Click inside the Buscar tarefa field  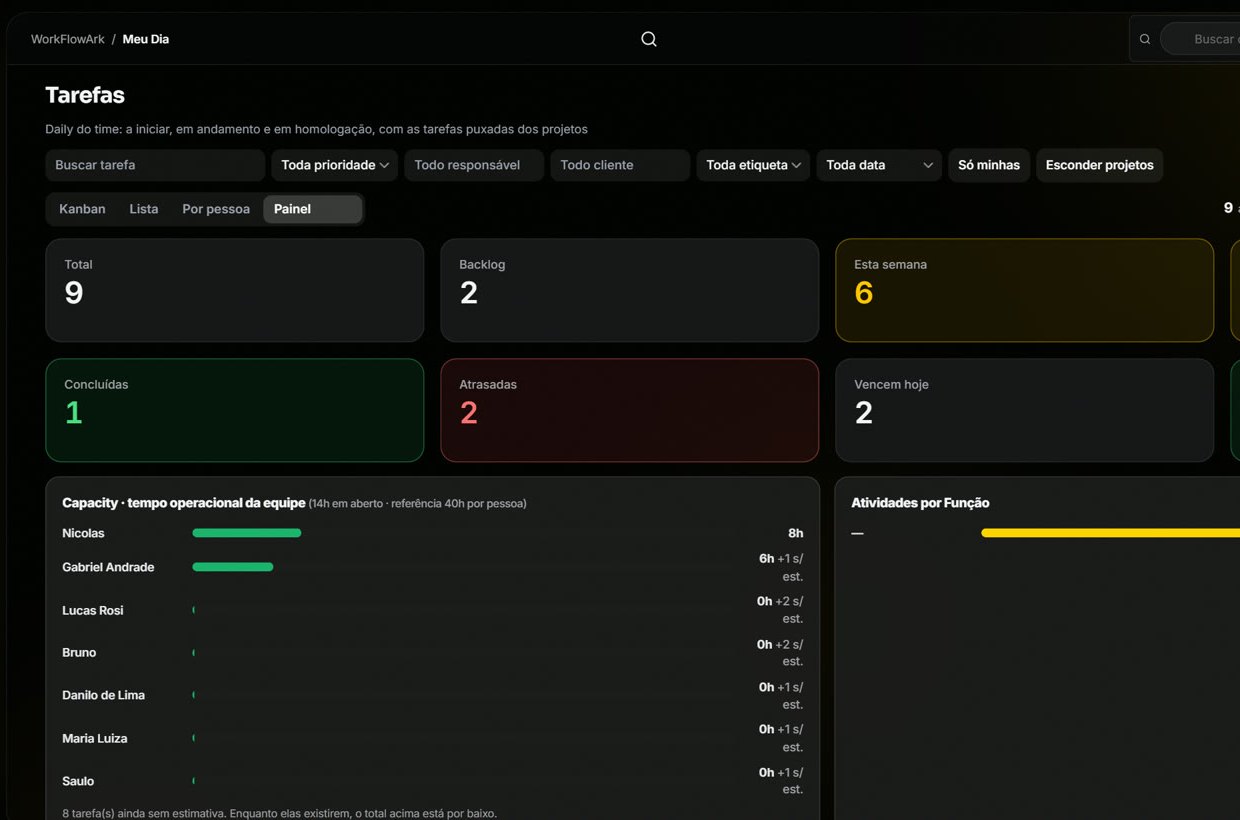tap(155, 165)
